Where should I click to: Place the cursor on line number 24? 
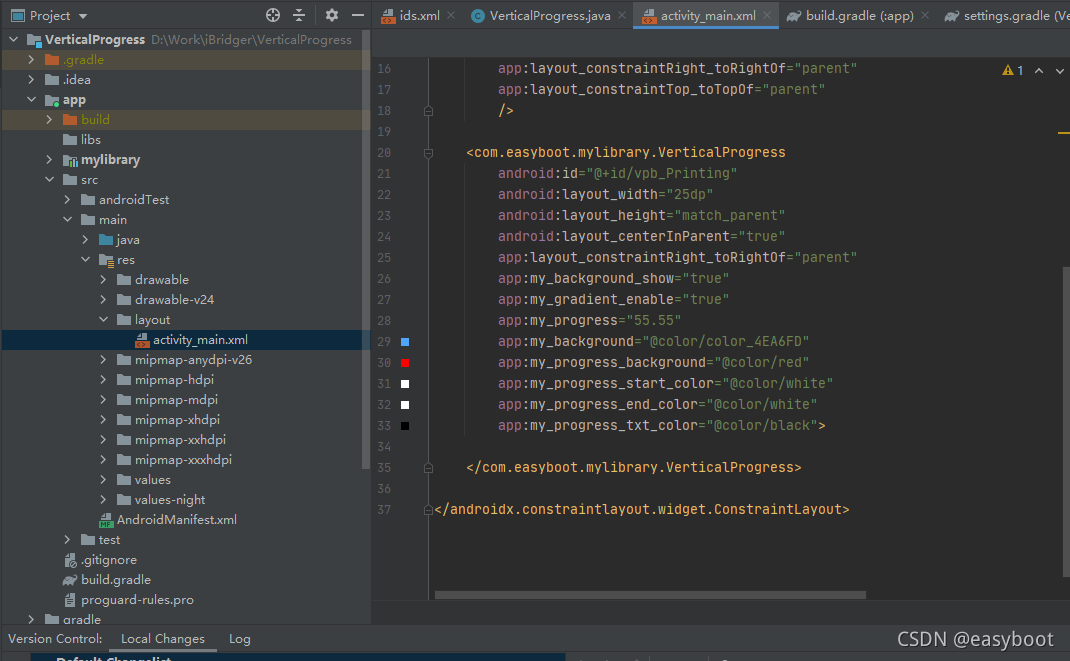[384, 237]
